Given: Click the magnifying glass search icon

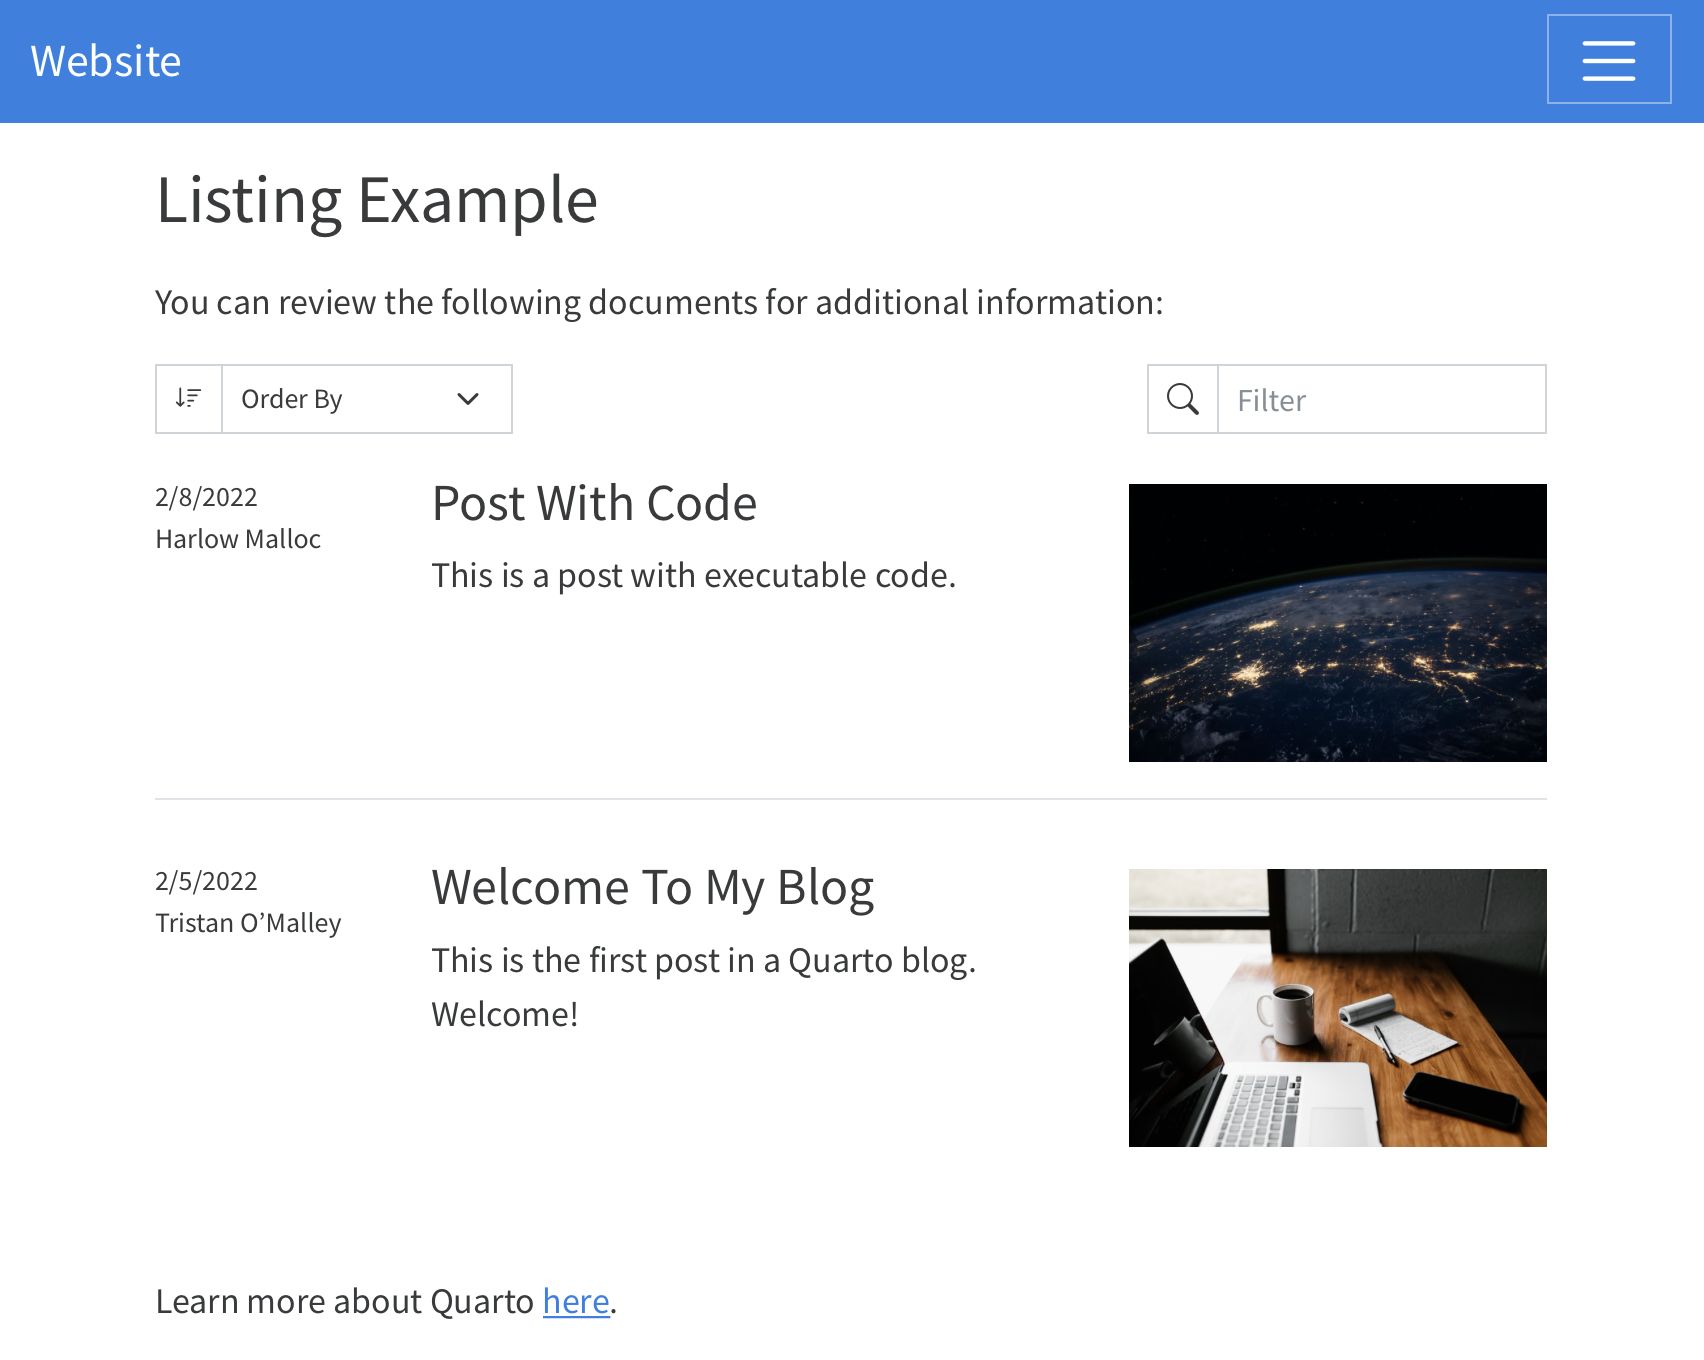Looking at the screenshot, I should tap(1183, 398).
